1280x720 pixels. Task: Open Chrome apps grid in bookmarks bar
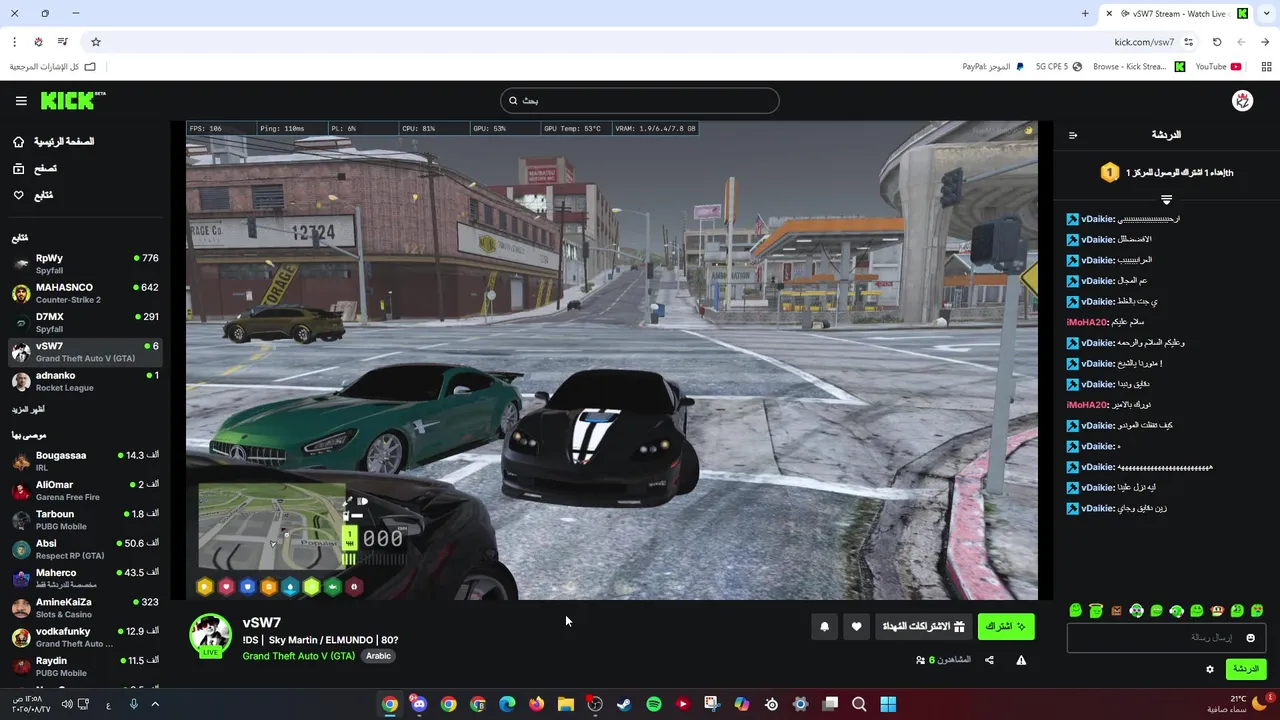tap(1266, 67)
